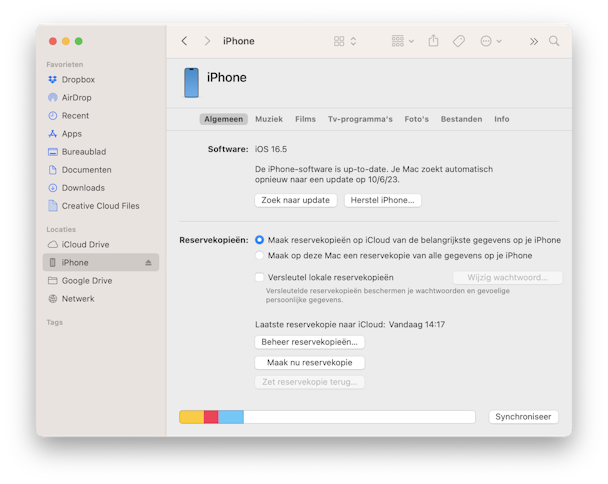Open Netwerk in the sidebar
608x484 pixels.
tap(71, 299)
